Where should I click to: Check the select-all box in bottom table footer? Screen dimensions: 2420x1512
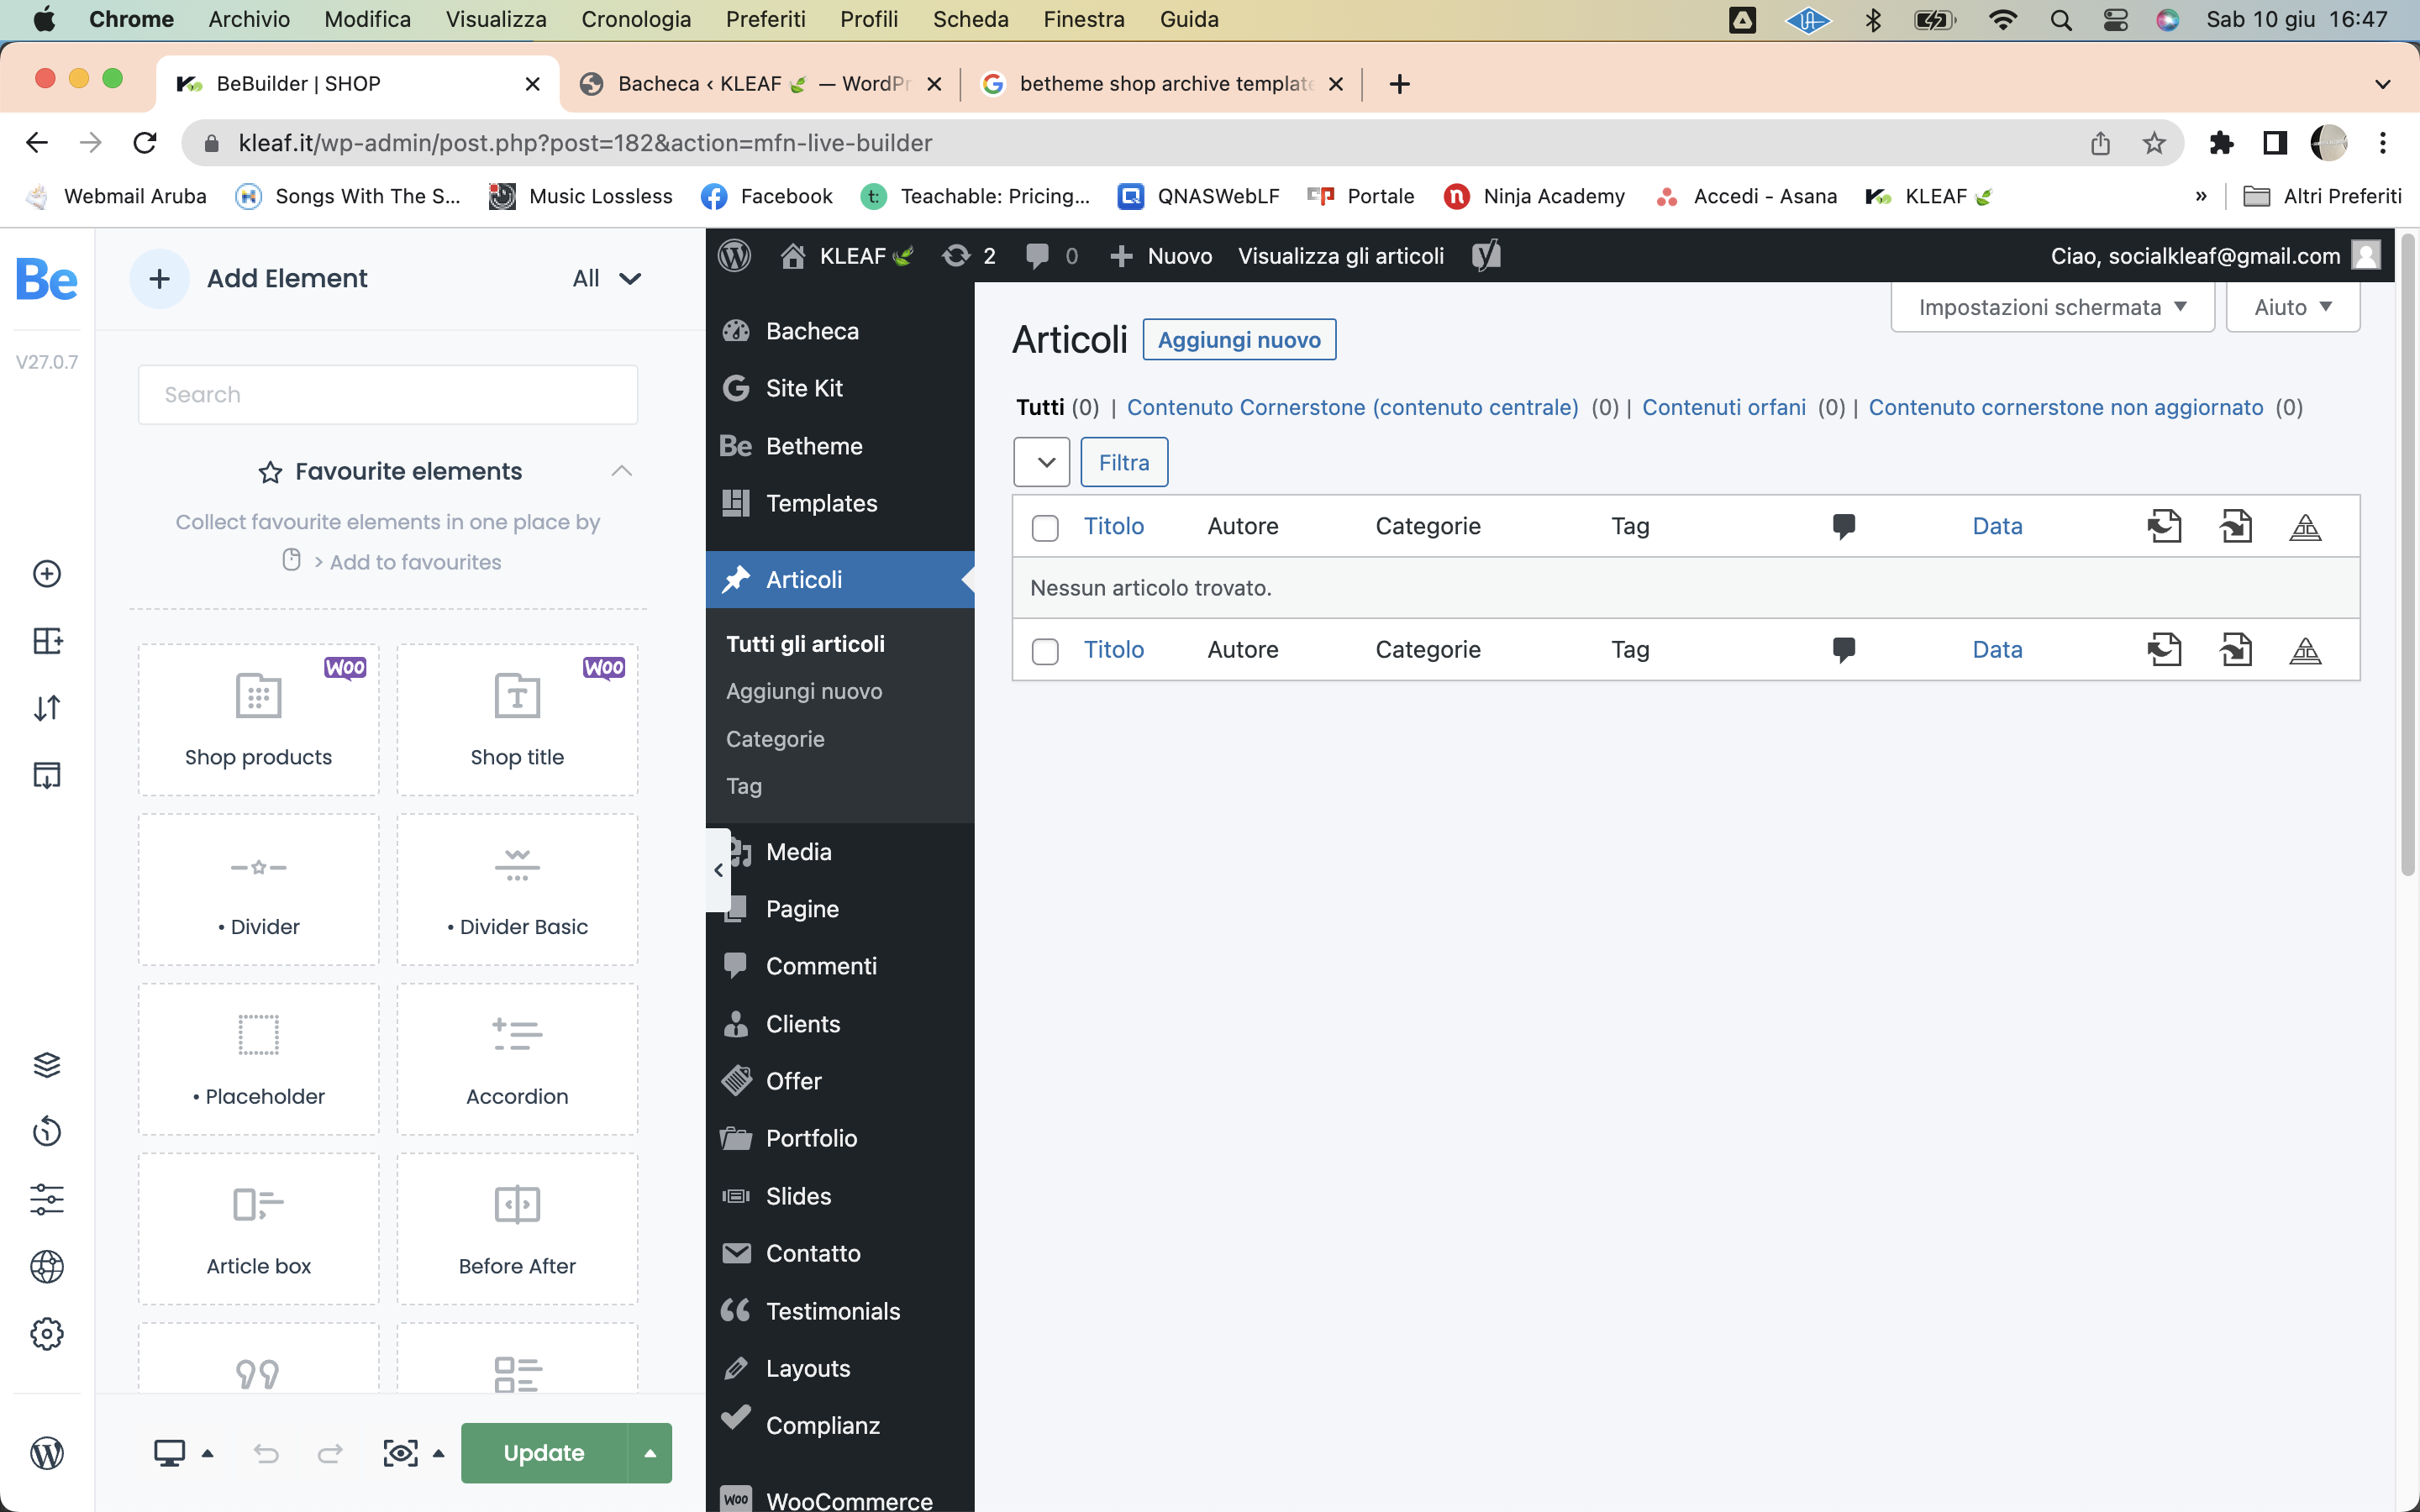click(1045, 652)
